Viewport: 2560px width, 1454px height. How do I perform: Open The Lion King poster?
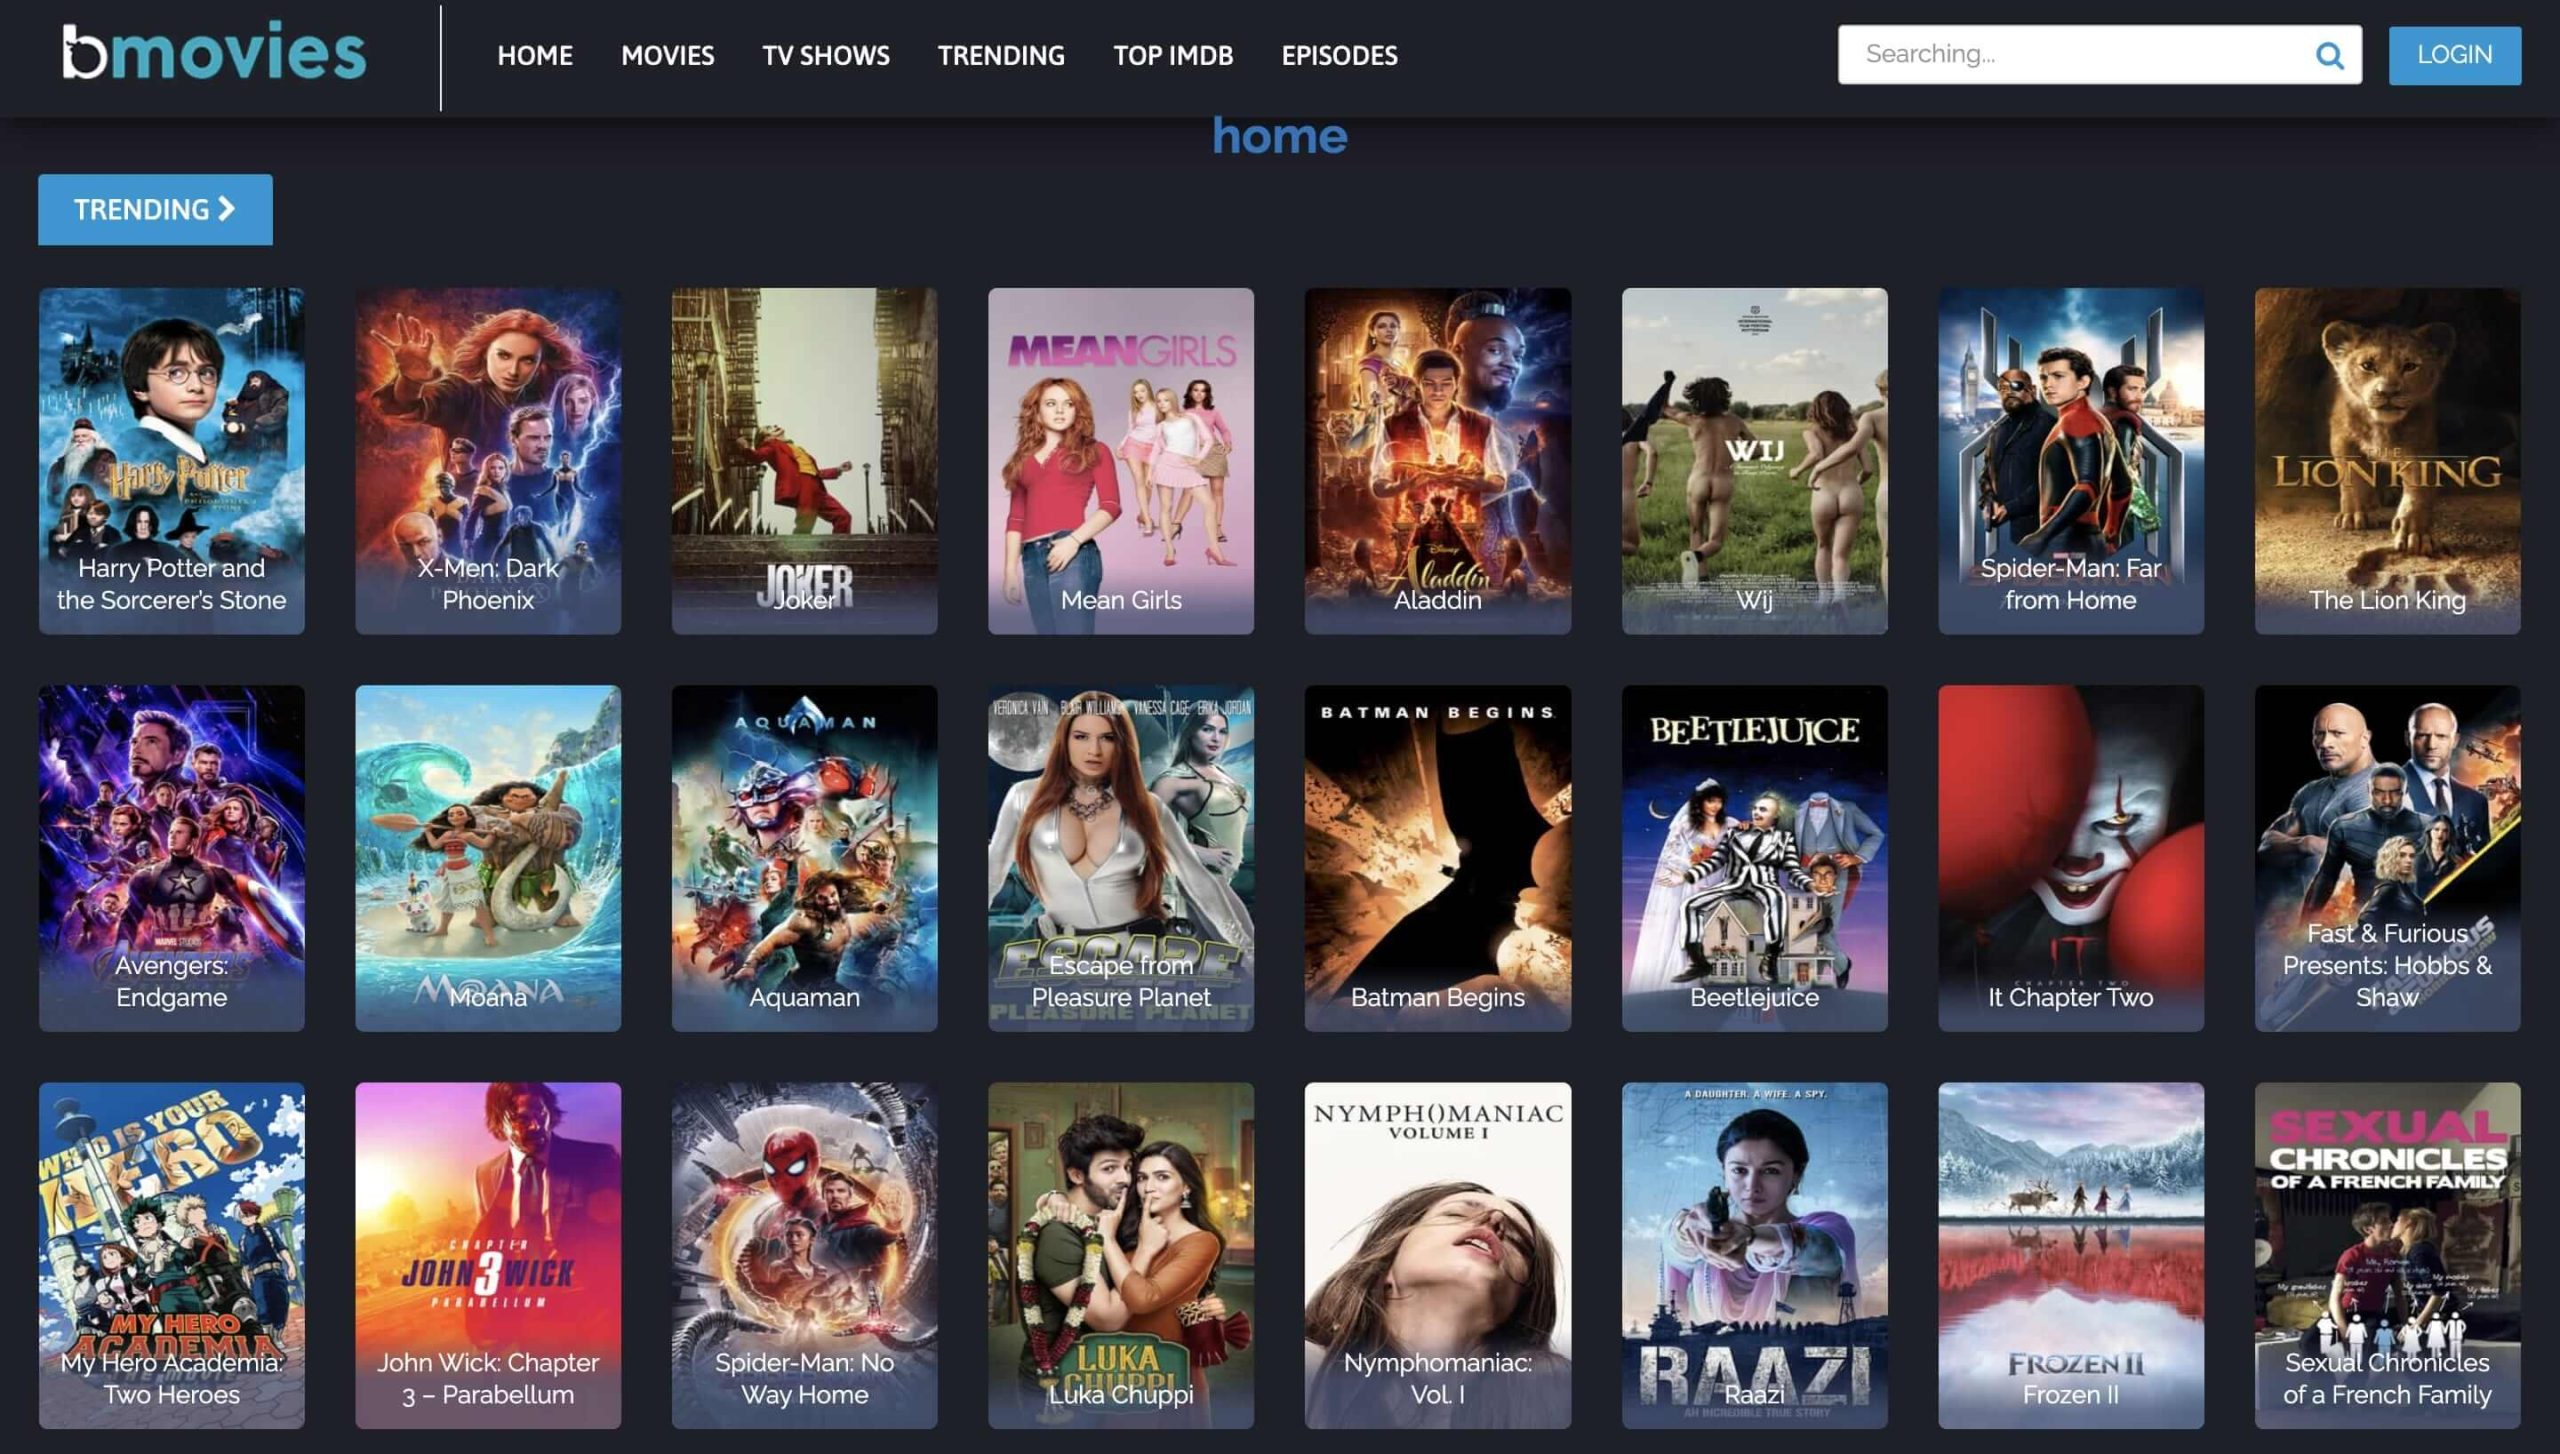tap(2387, 460)
